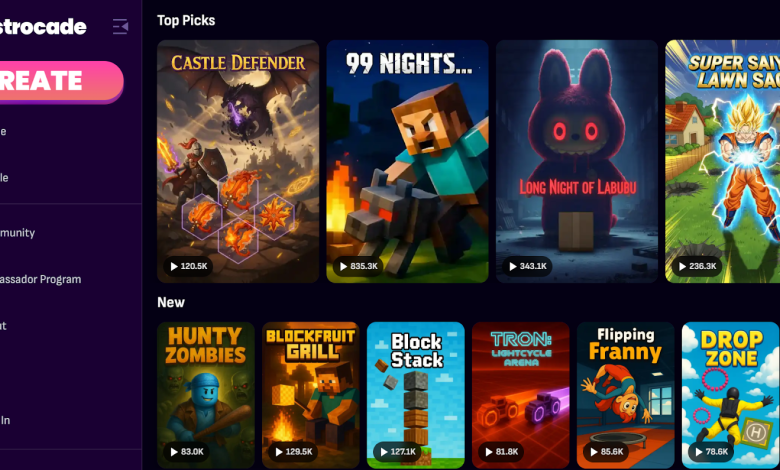This screenshot has width=780, height=470.
Task: Click the 835.3K play count badge
Action: [358, 266]
